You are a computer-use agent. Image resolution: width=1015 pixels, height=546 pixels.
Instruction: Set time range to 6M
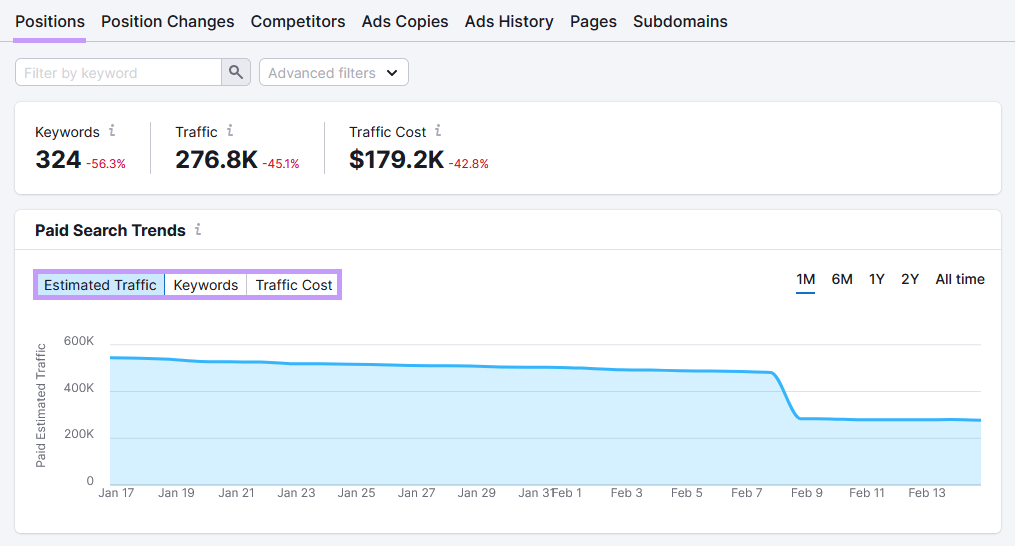tap(842, 279)
